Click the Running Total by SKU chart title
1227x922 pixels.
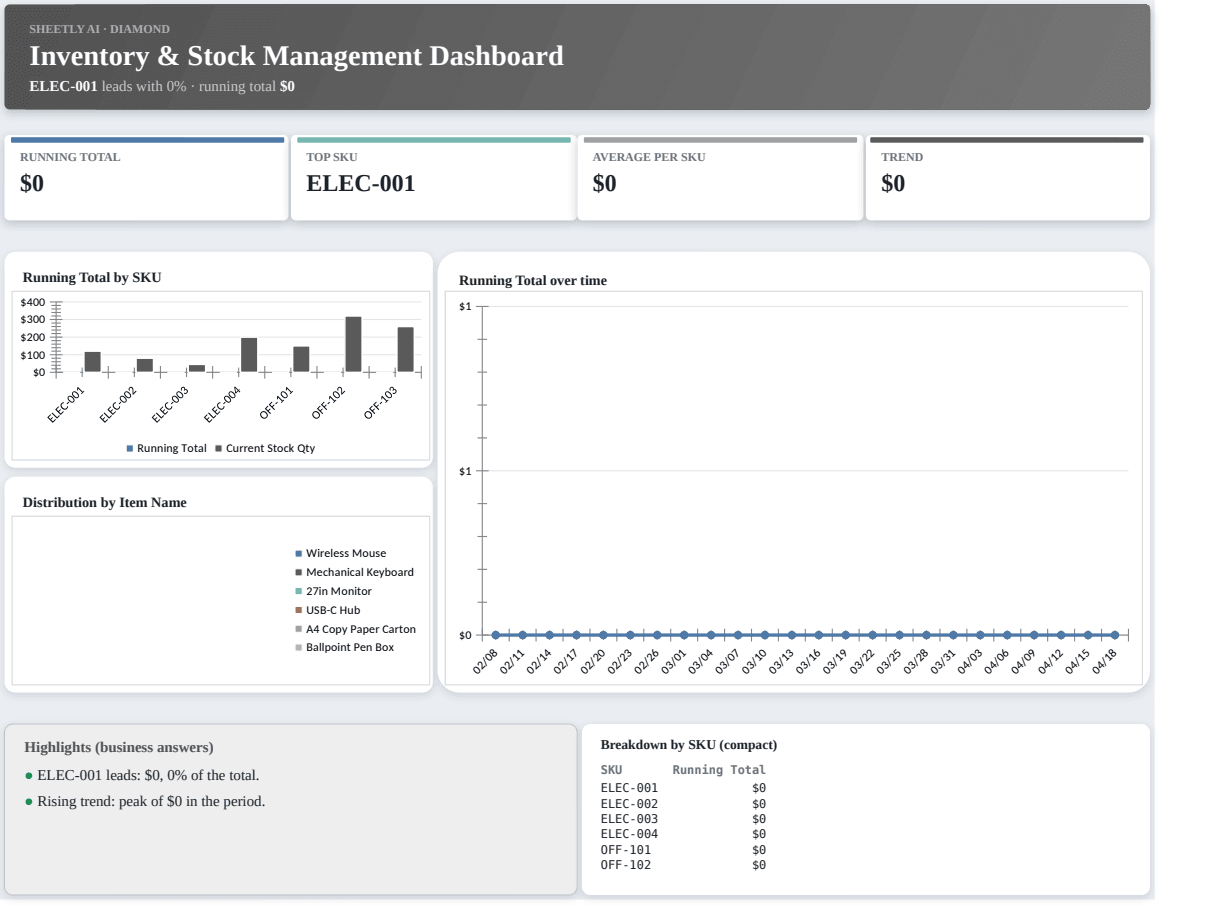coord(92,277)
